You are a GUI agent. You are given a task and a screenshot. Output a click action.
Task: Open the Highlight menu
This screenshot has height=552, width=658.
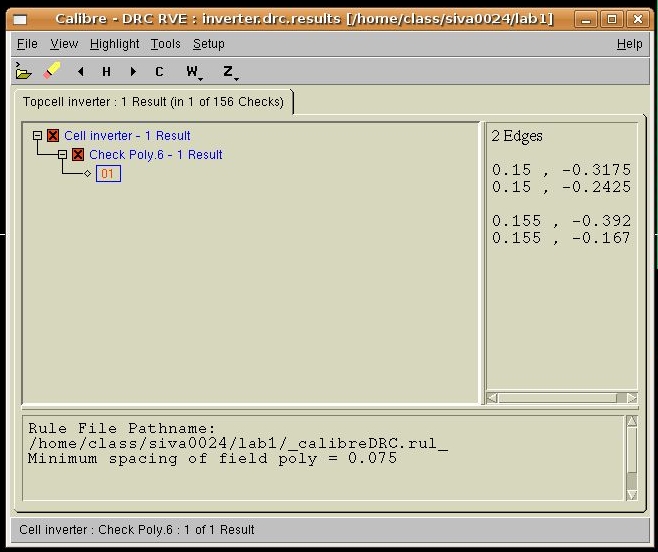point(114,44)
